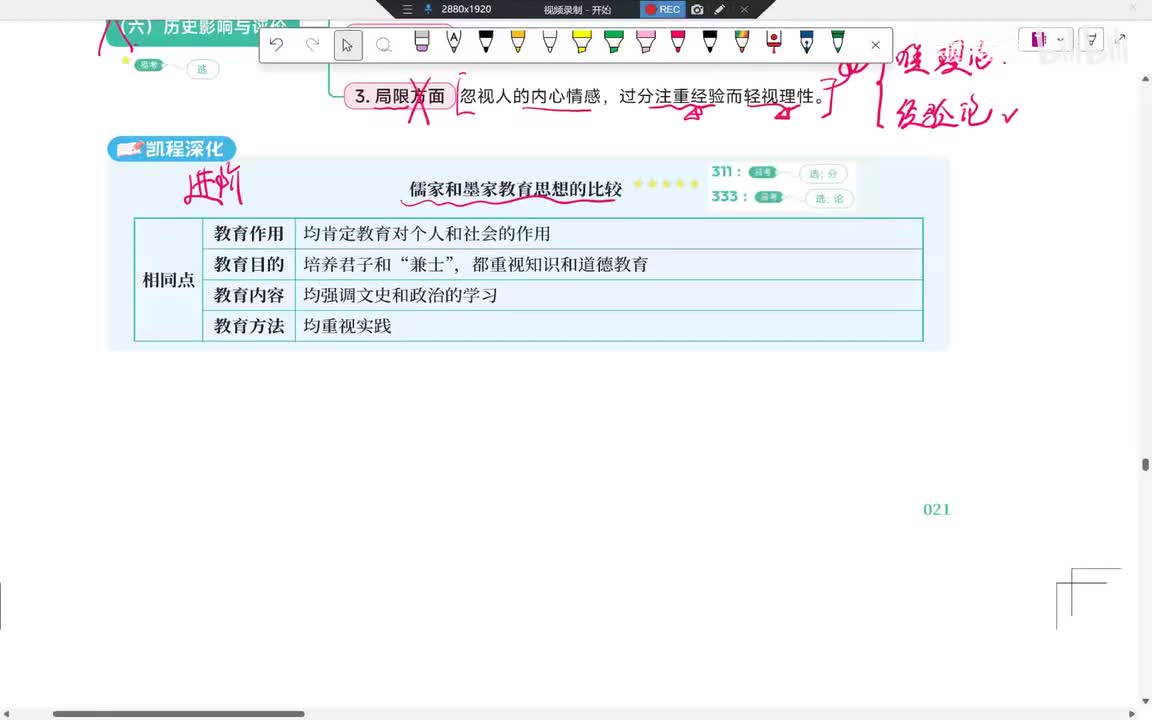Click the button right of the notebook dropdown

point(1092,39)
